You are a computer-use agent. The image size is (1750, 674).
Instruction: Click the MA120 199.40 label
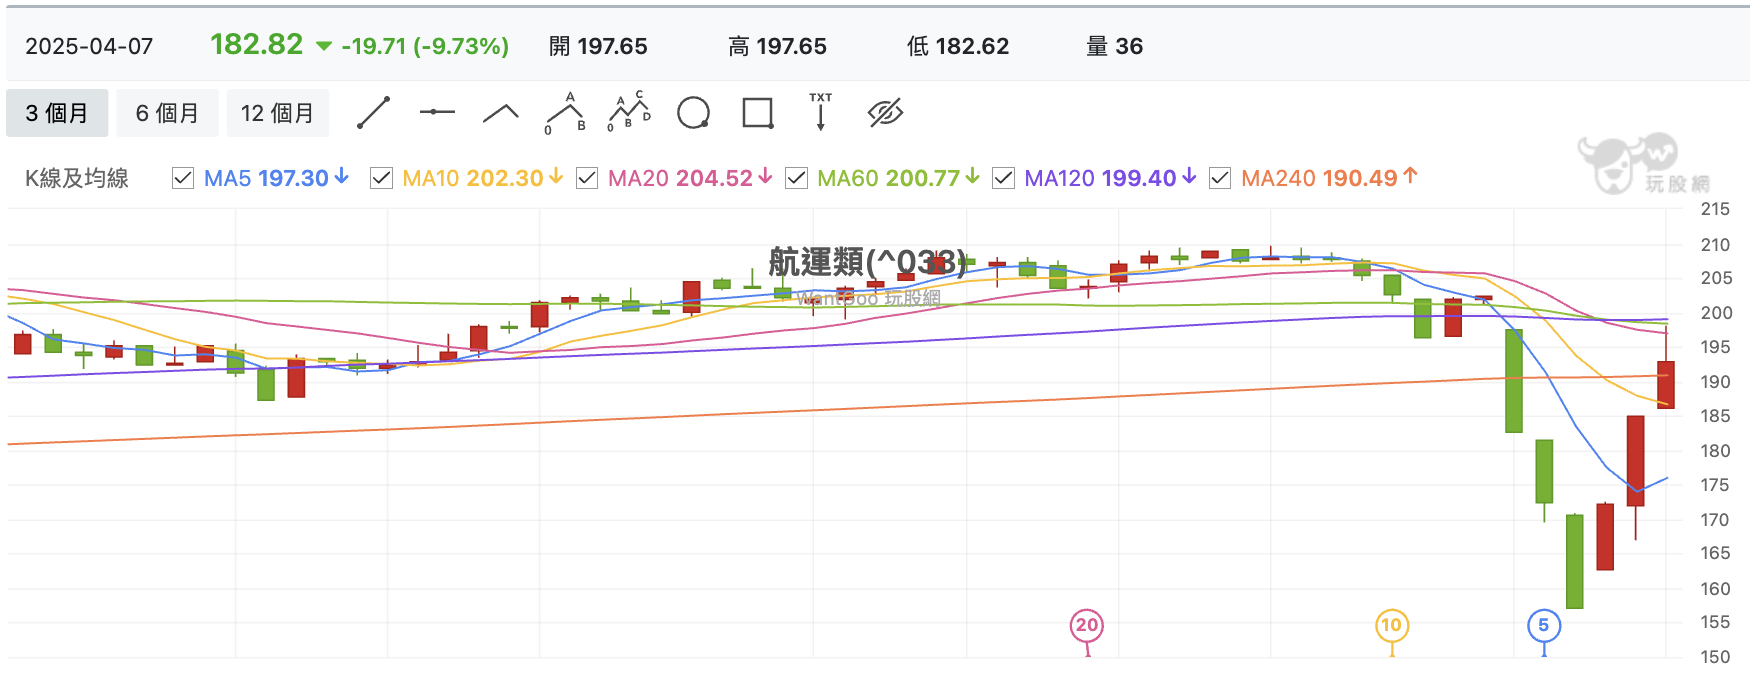pyautogui.click(x=1110, y=178)
